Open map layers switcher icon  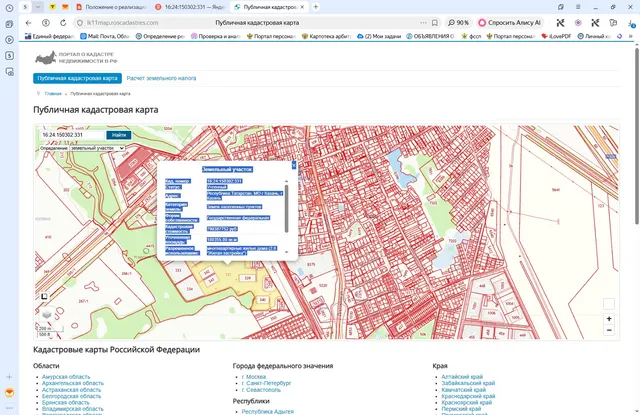pyautogui.click(x=47, y=314)
